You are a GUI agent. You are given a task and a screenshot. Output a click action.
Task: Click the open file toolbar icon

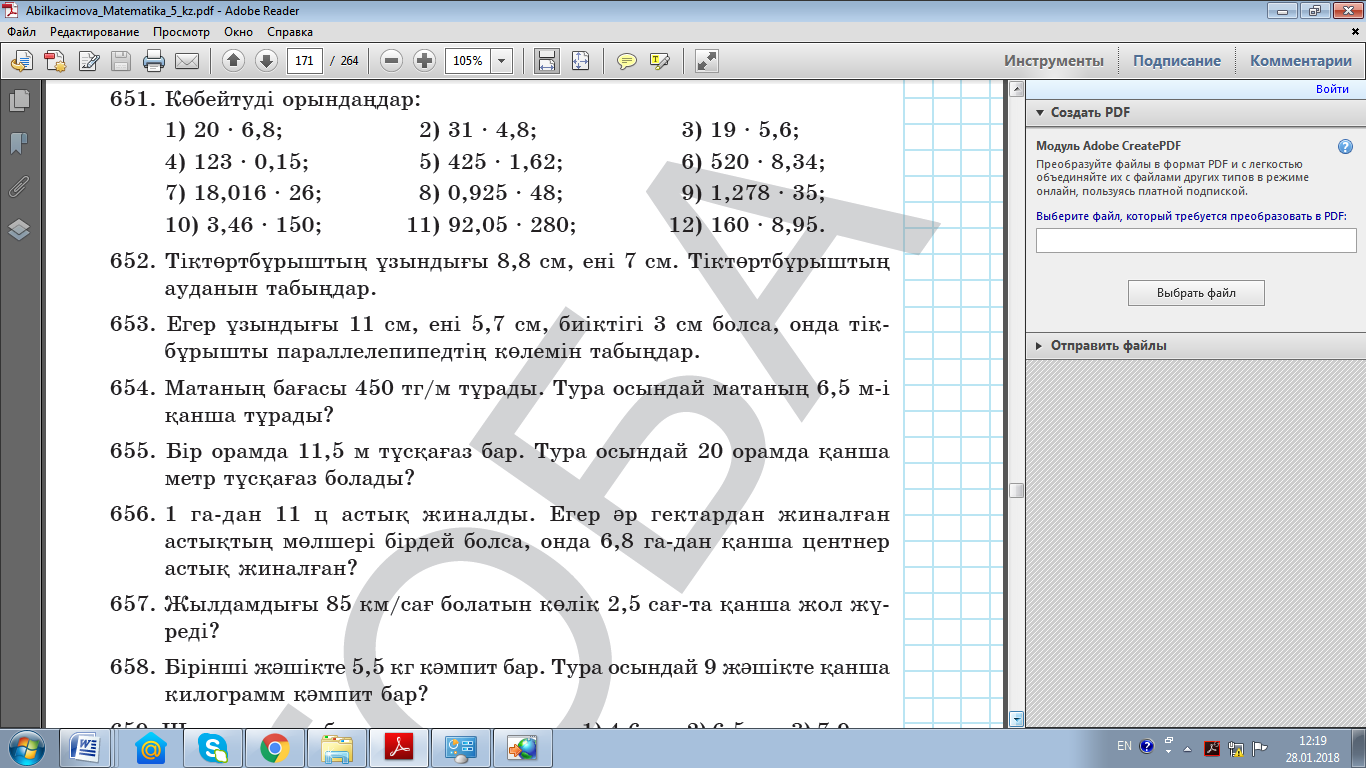pos(21,60)
